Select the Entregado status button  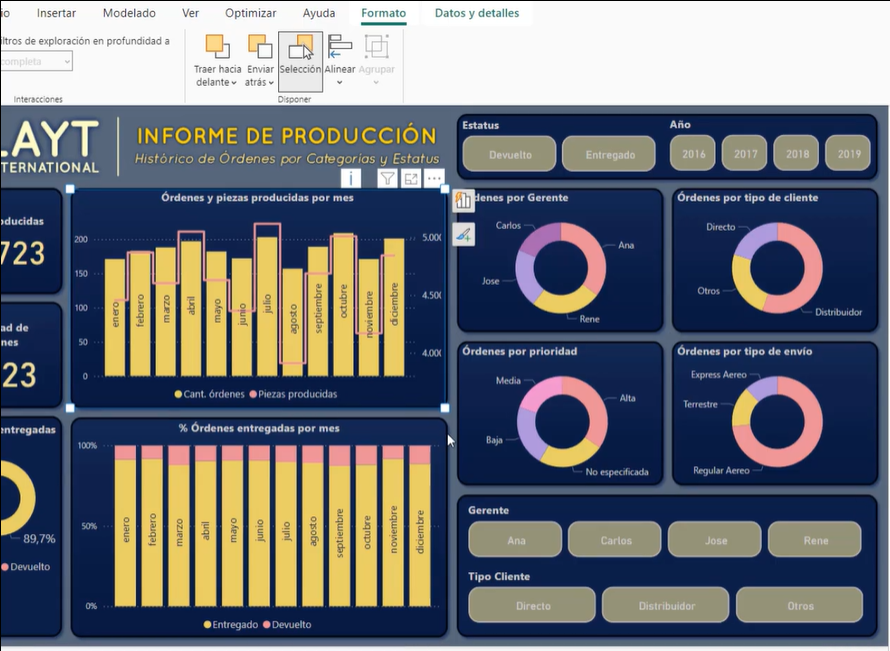pos(608,154)
